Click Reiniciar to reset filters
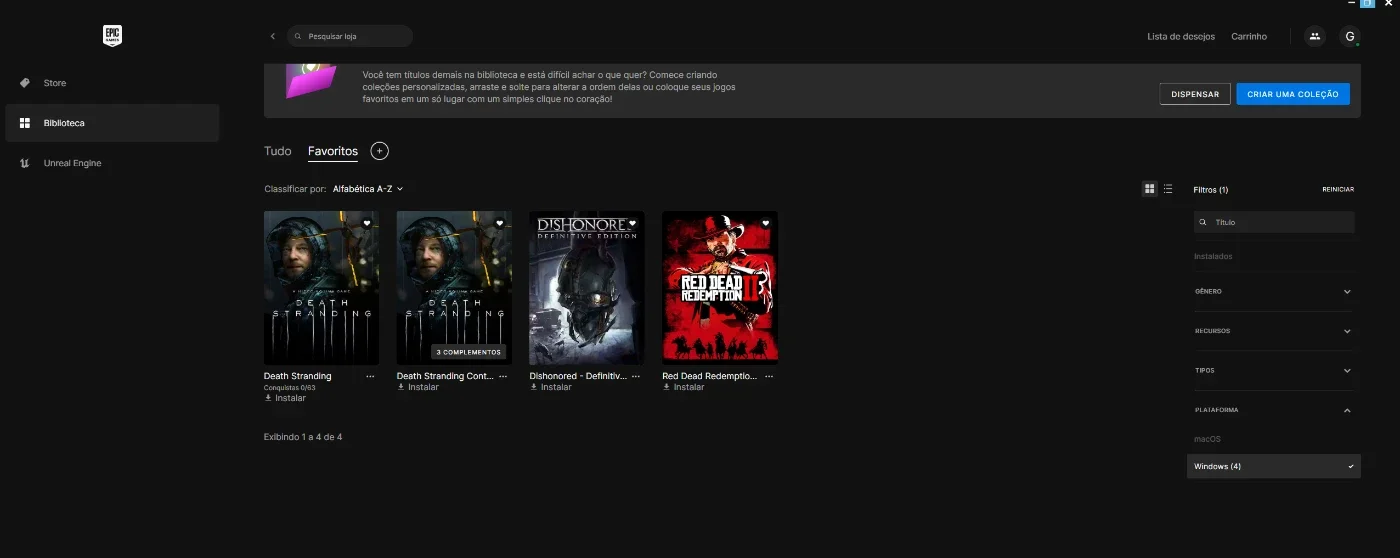Image resolution: width=1400 pixels, height=558 pixels. [x=1338, y=189]
